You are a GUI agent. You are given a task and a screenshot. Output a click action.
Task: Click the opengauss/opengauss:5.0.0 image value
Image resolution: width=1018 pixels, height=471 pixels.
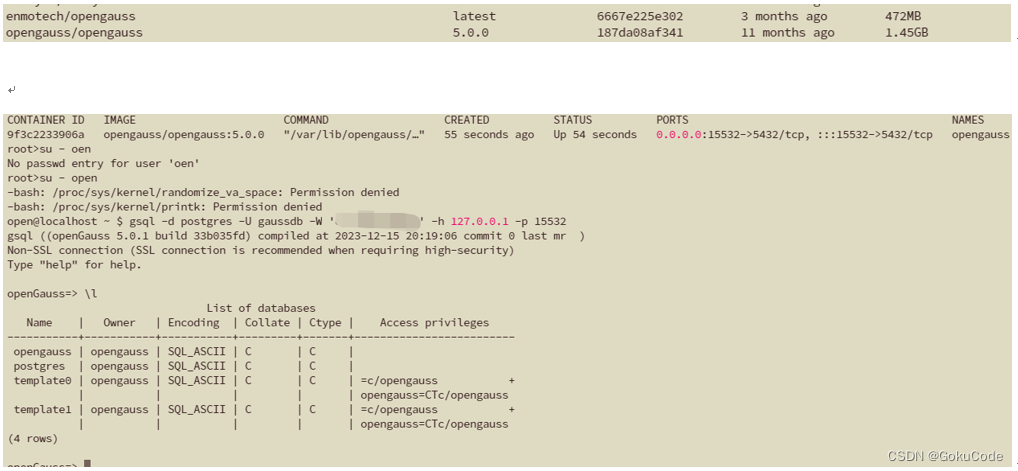[x=184, y=134]
